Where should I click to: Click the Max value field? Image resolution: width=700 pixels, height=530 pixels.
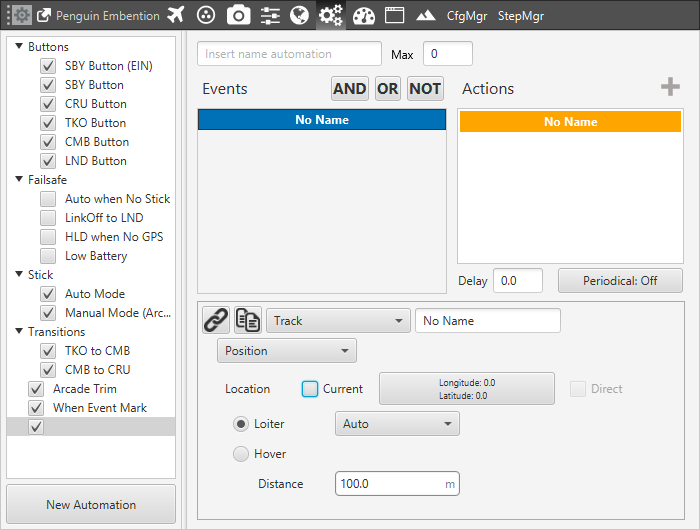point(448,54)
